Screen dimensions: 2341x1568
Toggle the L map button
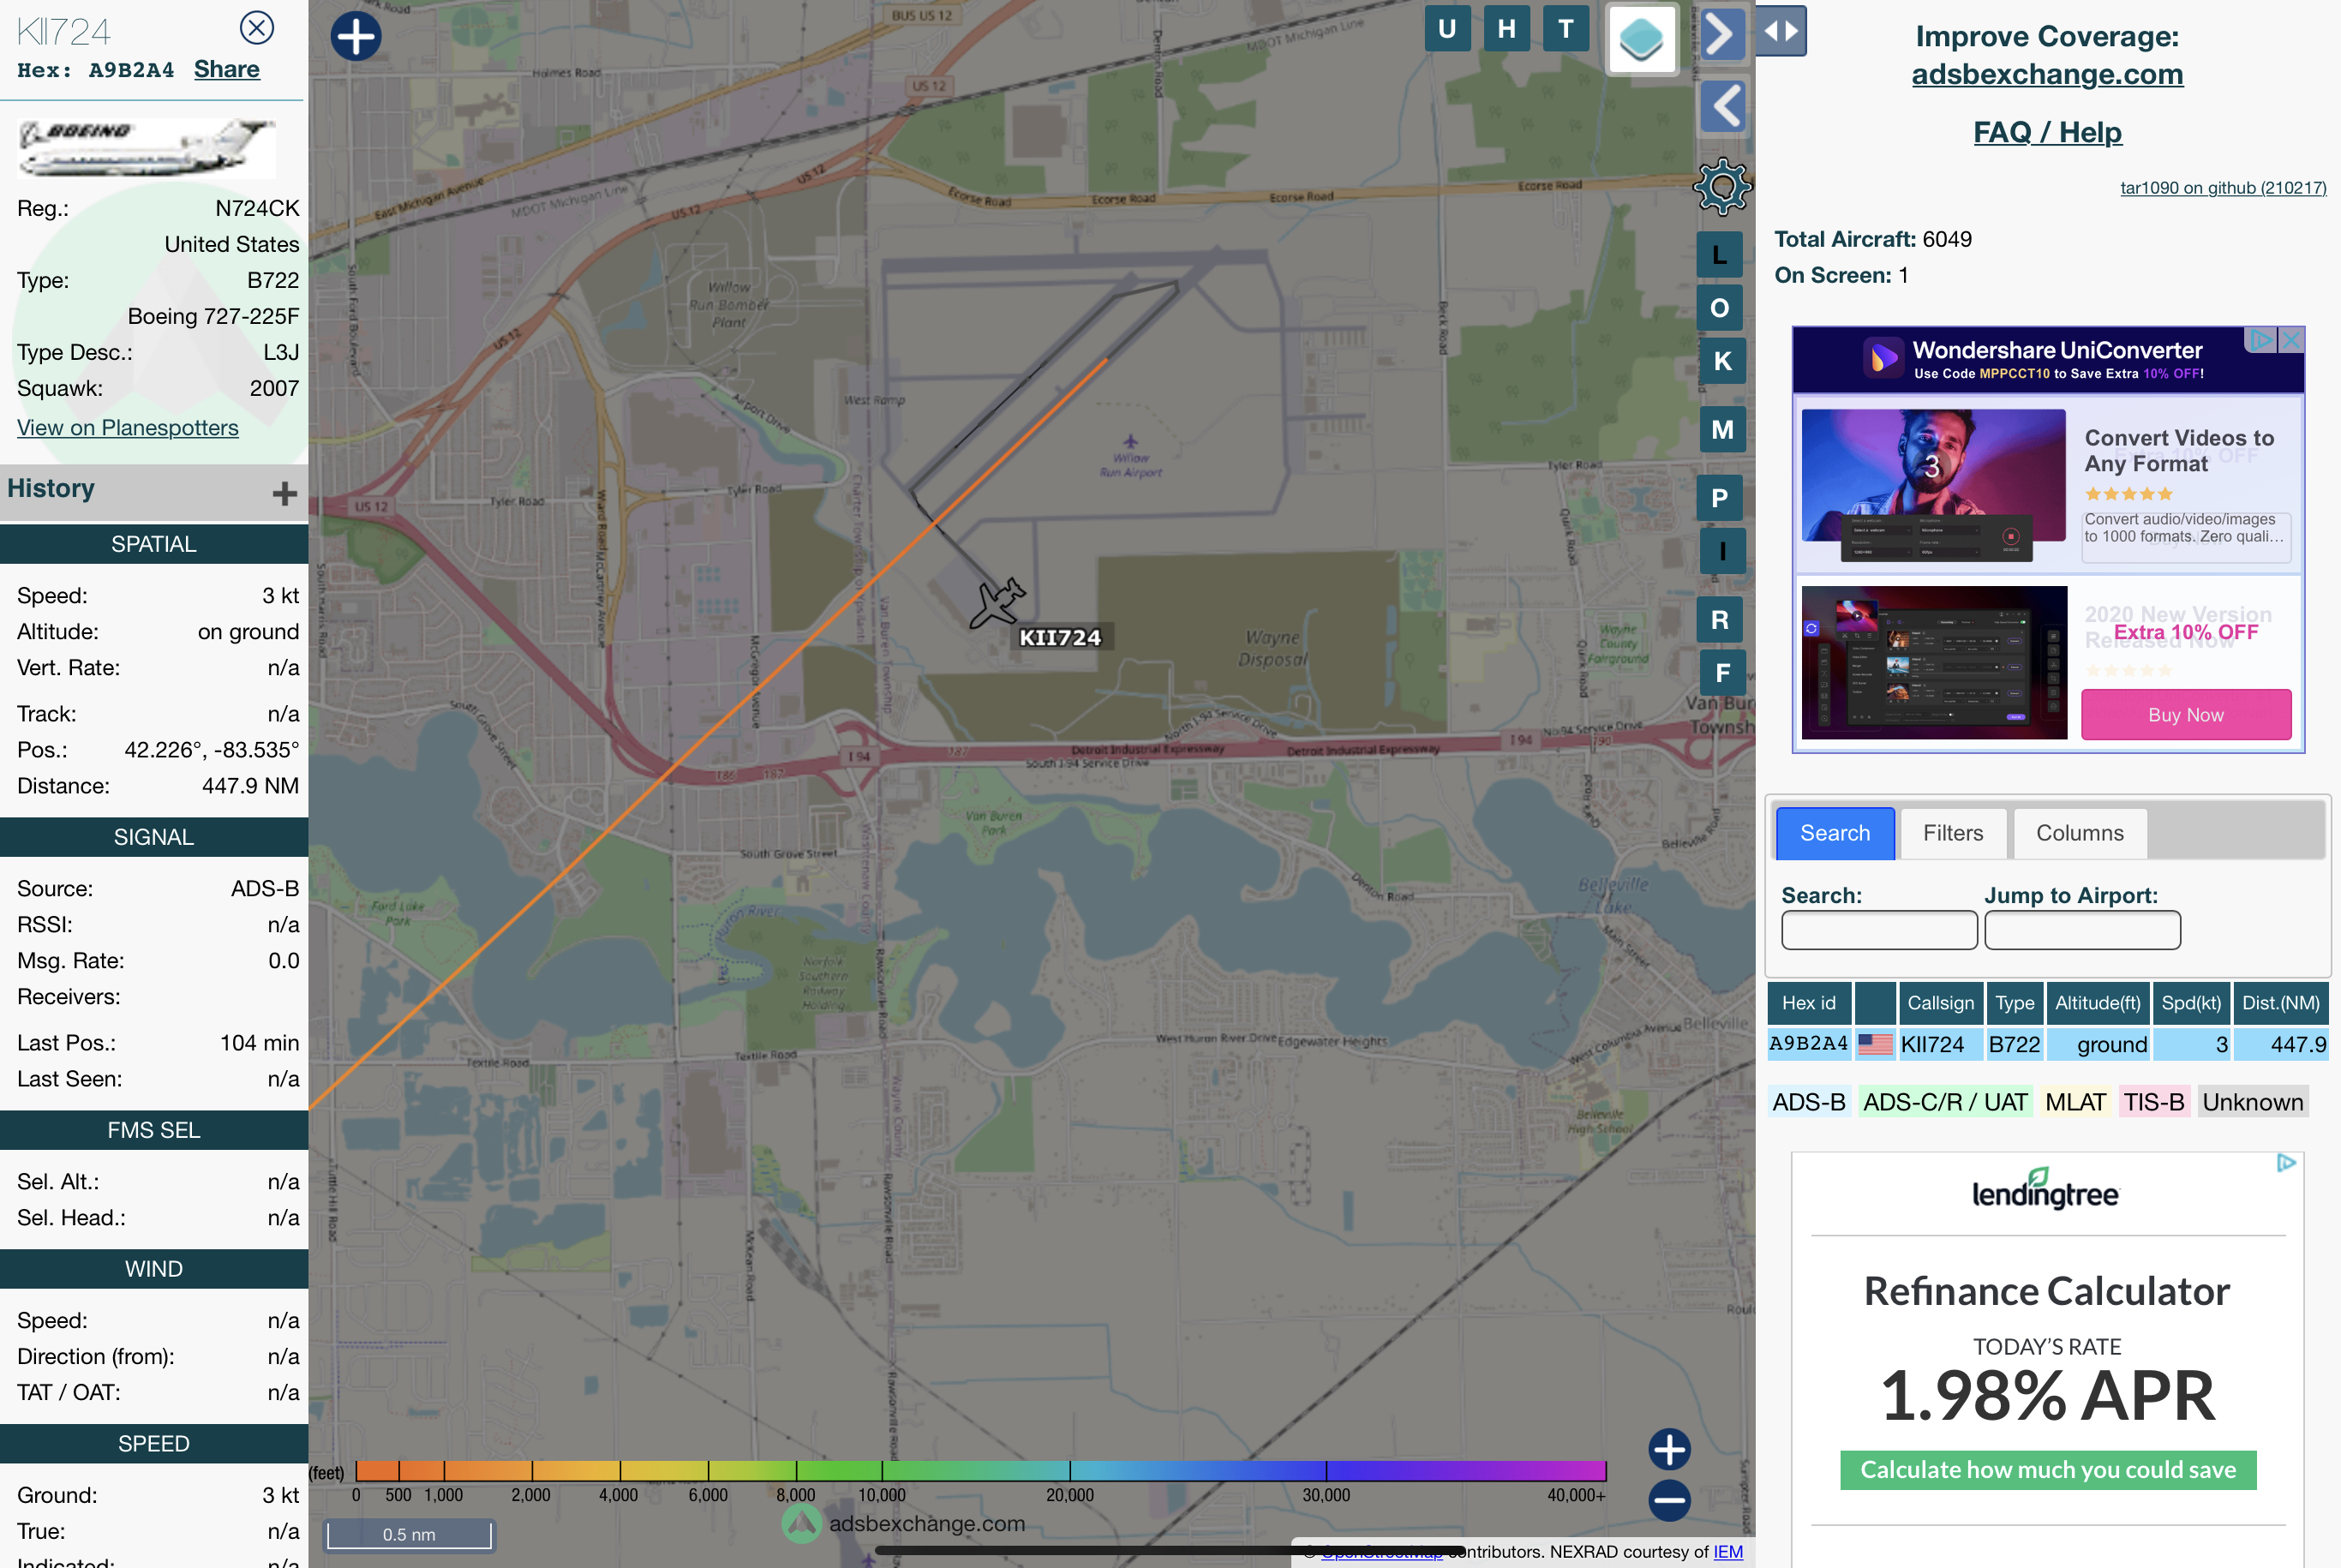click(x=1719, y=255)
